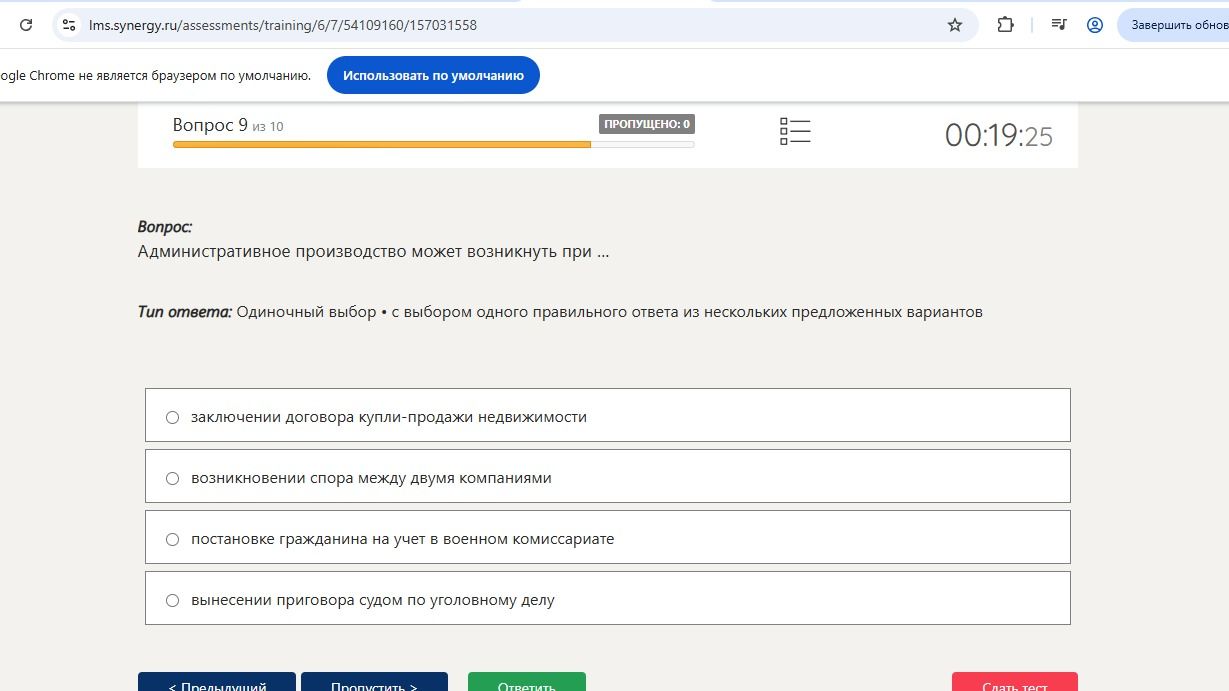This screenshot has height=691, width=1229.
Task: Open the Chrome profile avatar icon
Action: [1095, 25]
